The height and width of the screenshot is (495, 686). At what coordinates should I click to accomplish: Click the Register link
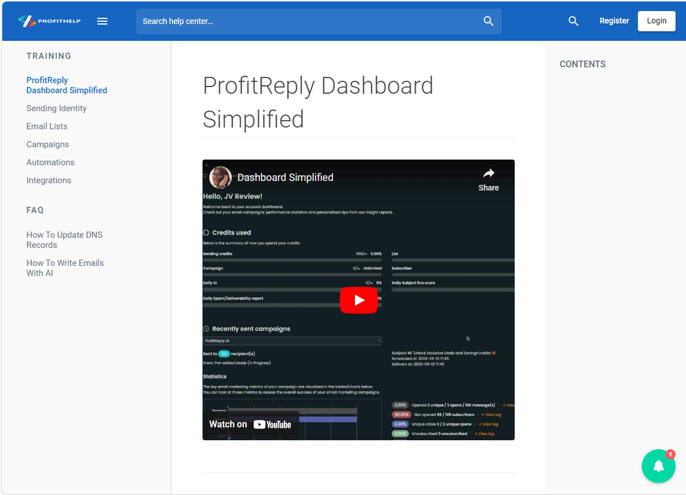tap(614, 21)
